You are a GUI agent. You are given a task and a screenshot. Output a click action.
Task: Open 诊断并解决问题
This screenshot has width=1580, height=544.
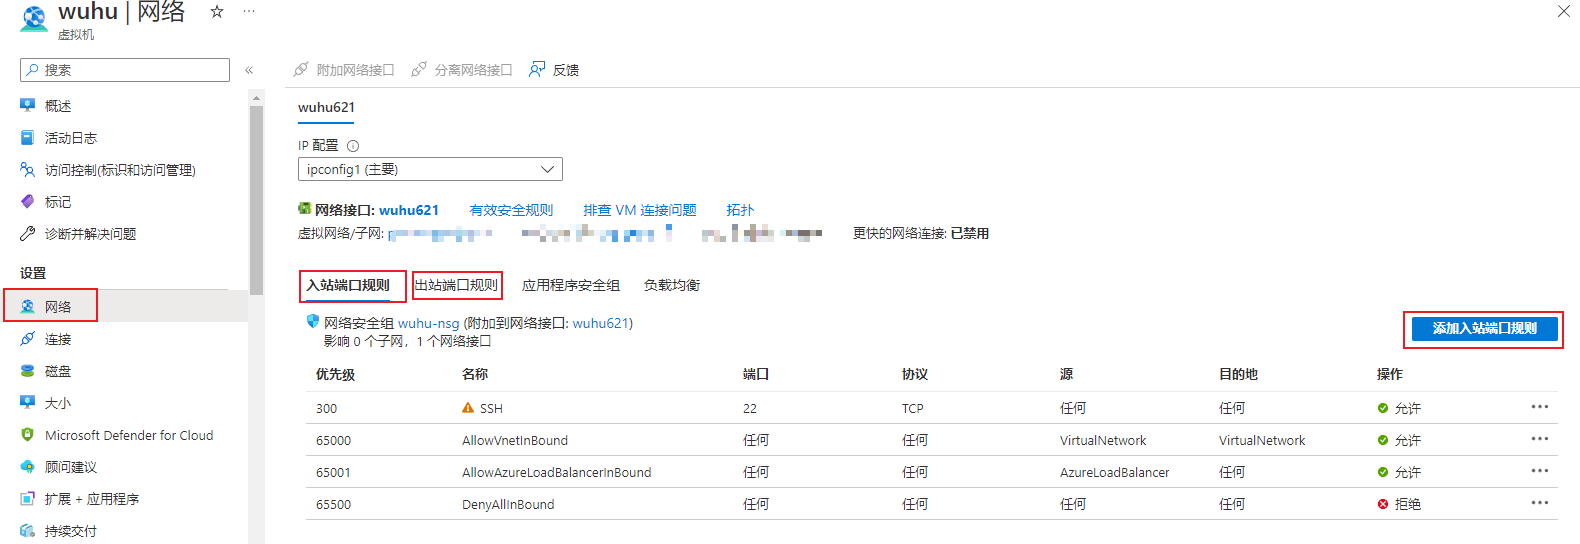tap(90, 234)
